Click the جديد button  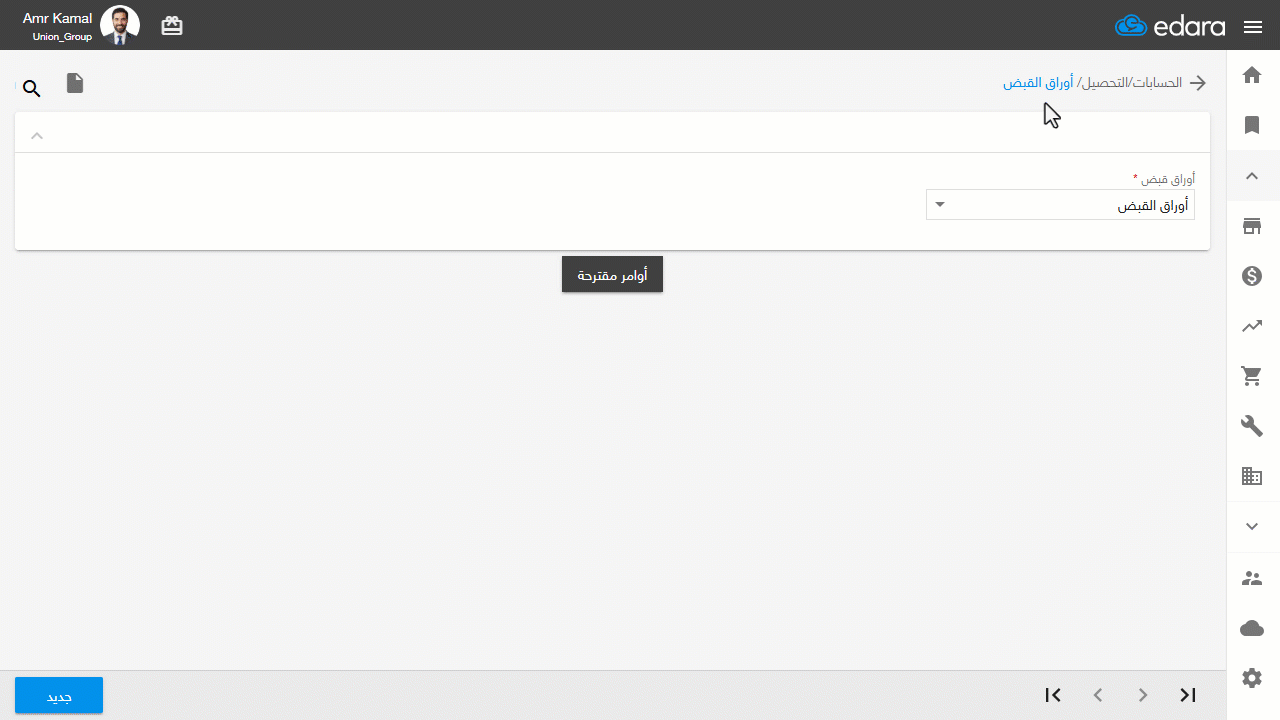[x=59, y=695]
